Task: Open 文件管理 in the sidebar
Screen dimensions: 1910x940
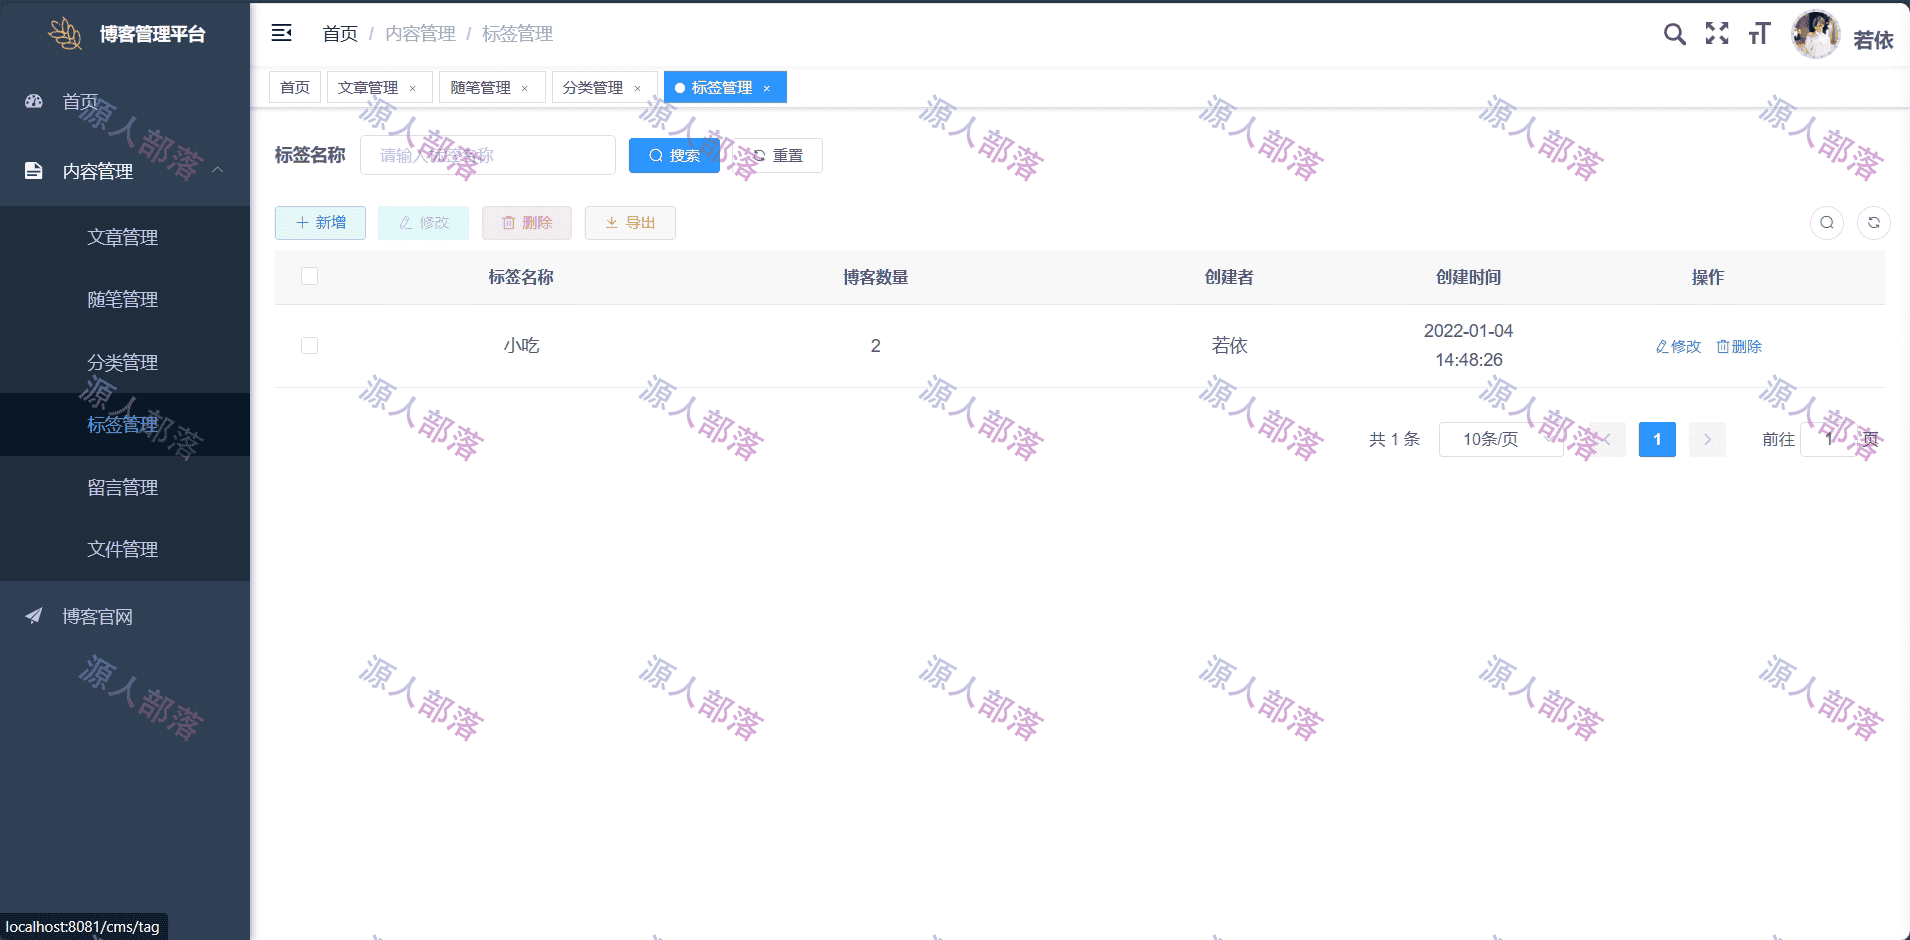Action: 125,549
